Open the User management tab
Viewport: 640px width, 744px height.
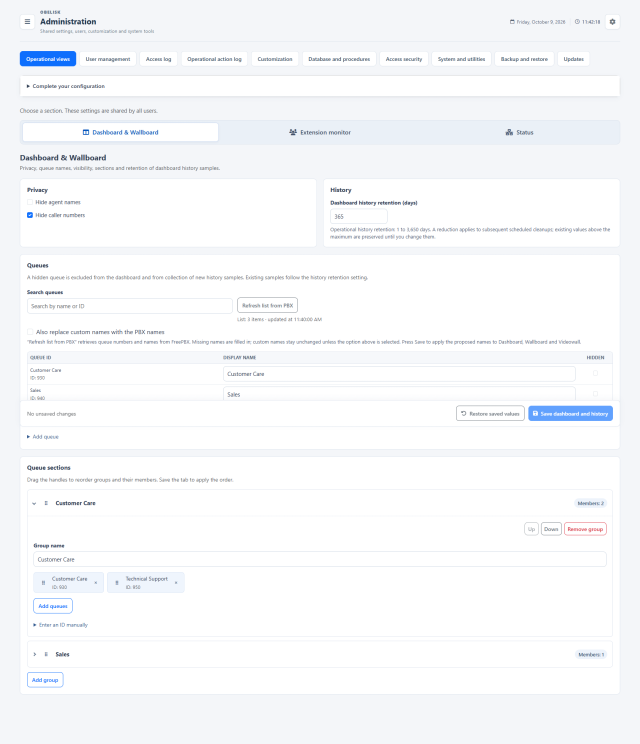click(108, 59)
